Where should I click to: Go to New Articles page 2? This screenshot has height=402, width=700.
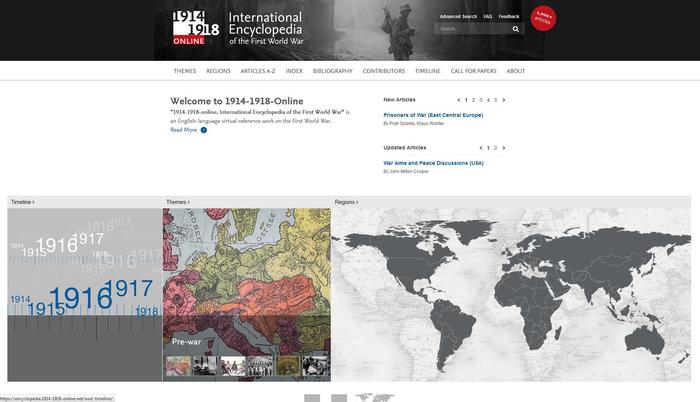click(x=473, y=100)
